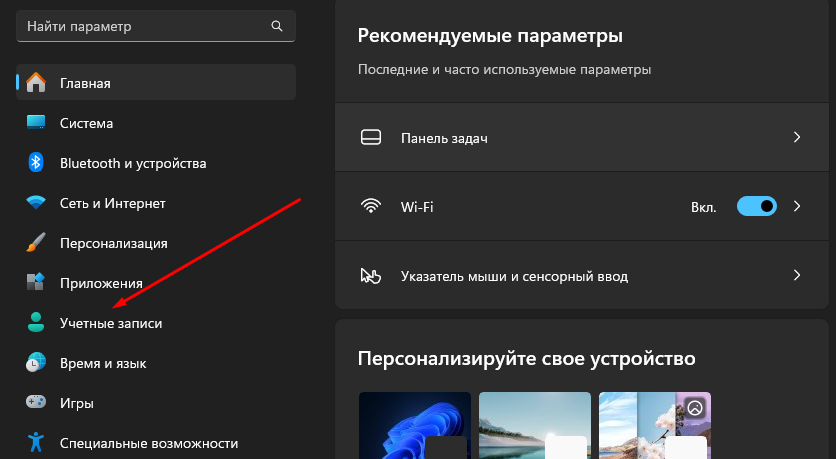836x459 pixels.
Task: Click the Wi-Fi signal icon in recommended settings
Action: coord(371,206)
